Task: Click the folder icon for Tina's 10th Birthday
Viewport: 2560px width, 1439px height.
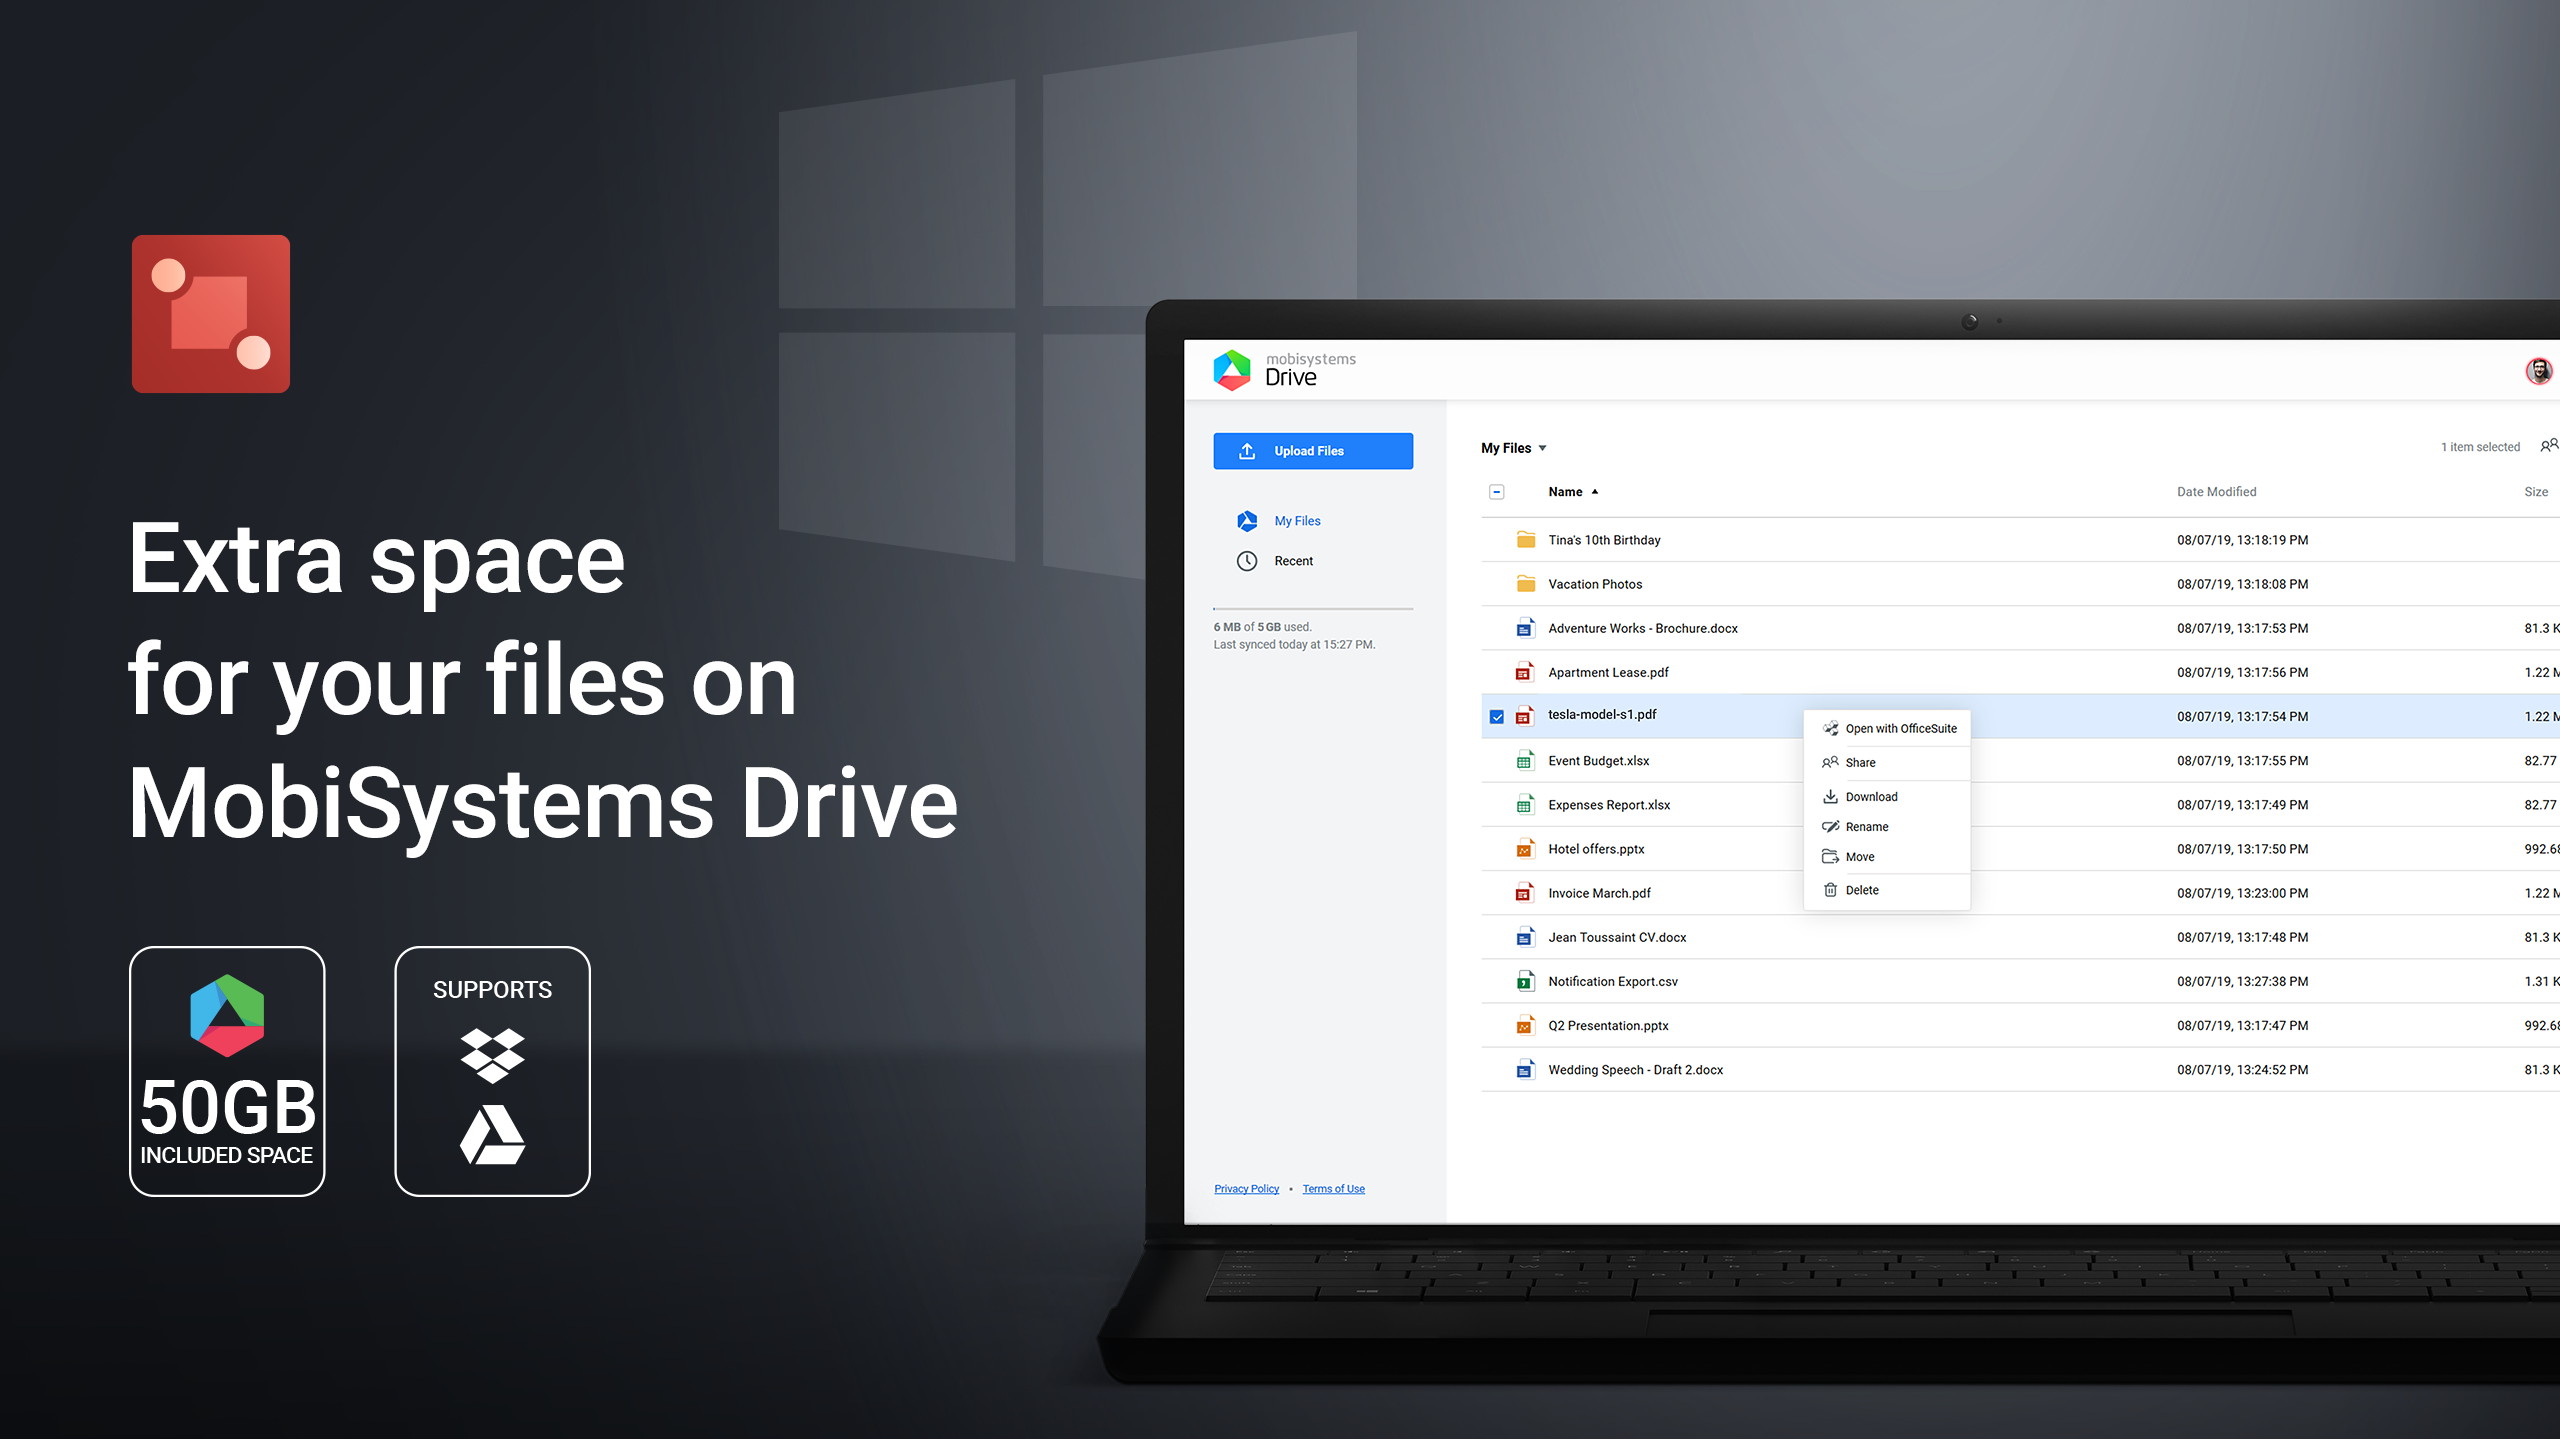Action: (1526, 540)
